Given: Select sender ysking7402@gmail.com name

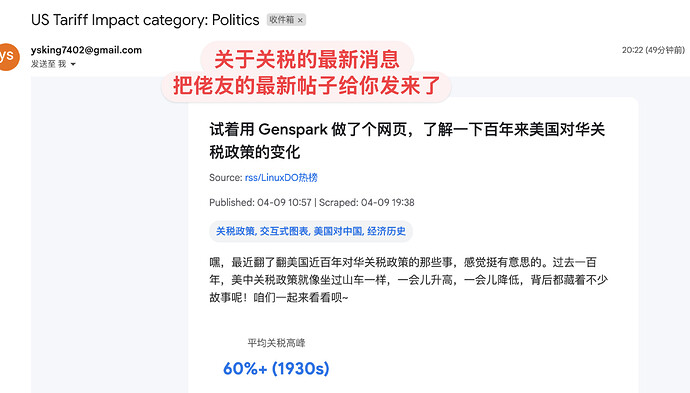Looking at the screenshot, I should [x=86, y=50].
